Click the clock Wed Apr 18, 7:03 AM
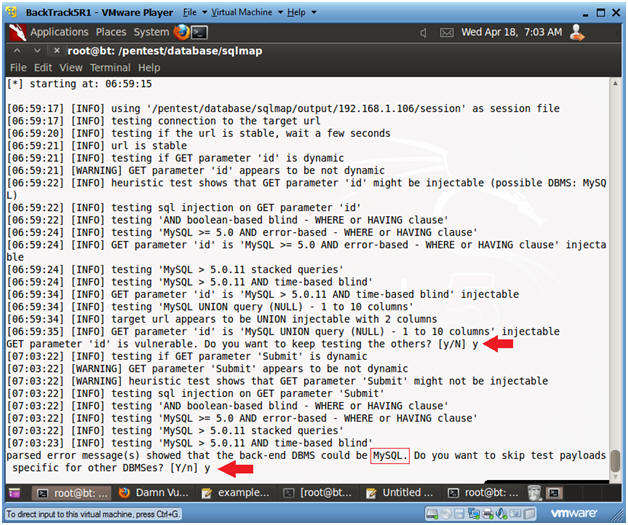This screenshot has width=628, height=525. click(511, 32)
